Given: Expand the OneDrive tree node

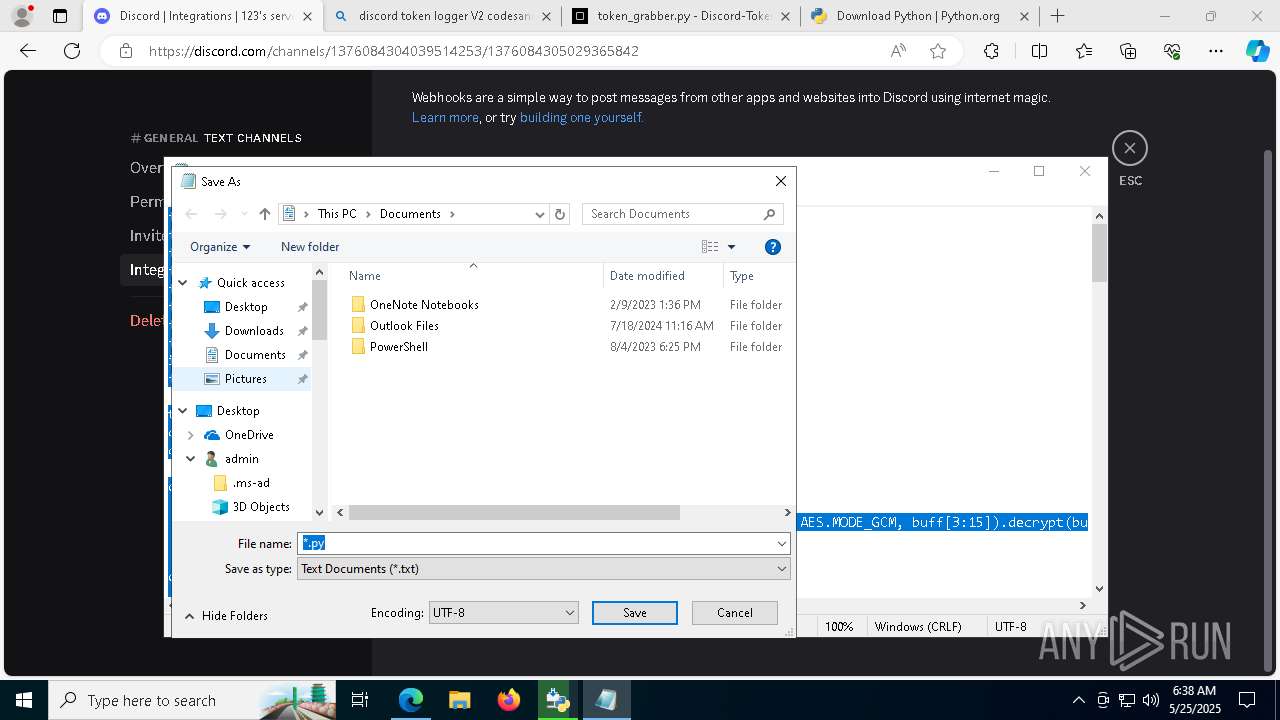Looking at the screenshot, I should click(x=190, y=435).
